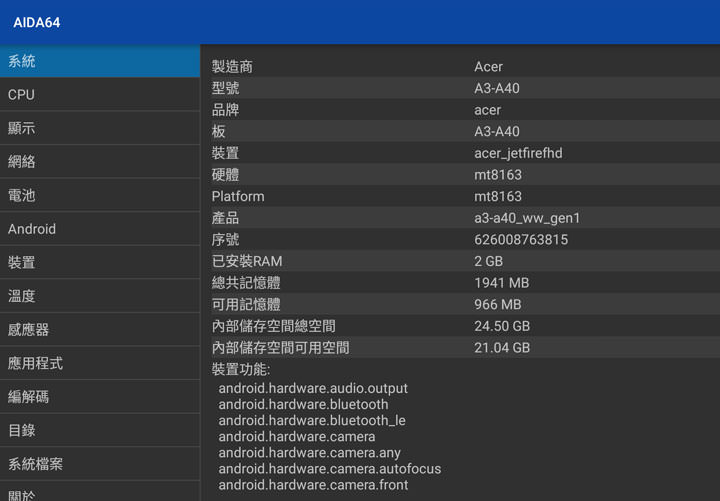The image size is (720, 501).
Task: Switch to the 顯示 category
Action: (100, 128)
